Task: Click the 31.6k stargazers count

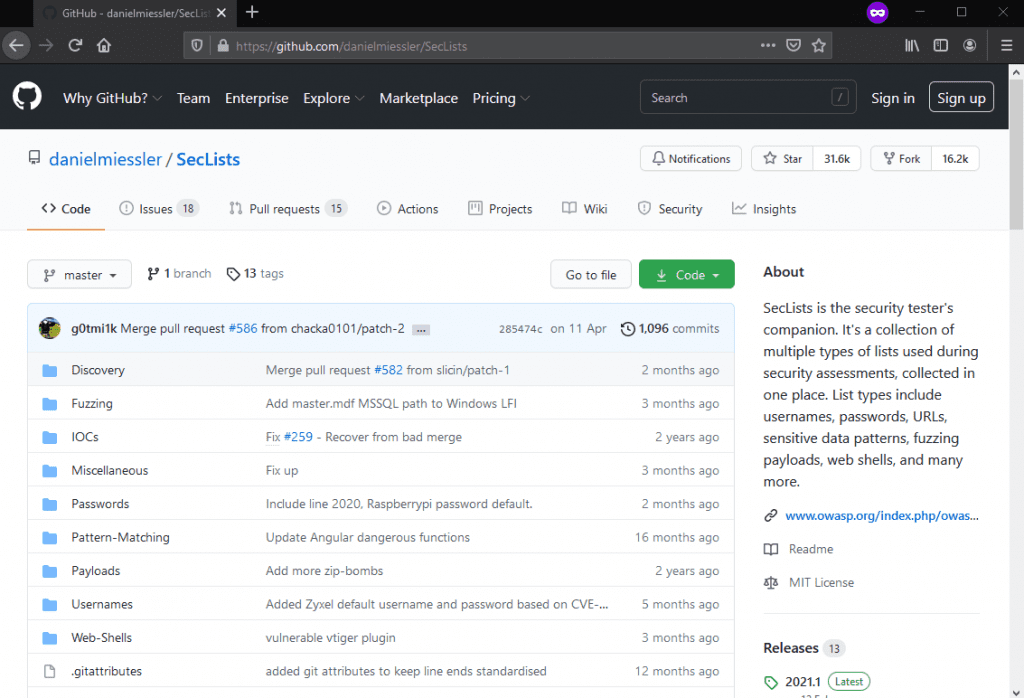Action: point(837,159)
